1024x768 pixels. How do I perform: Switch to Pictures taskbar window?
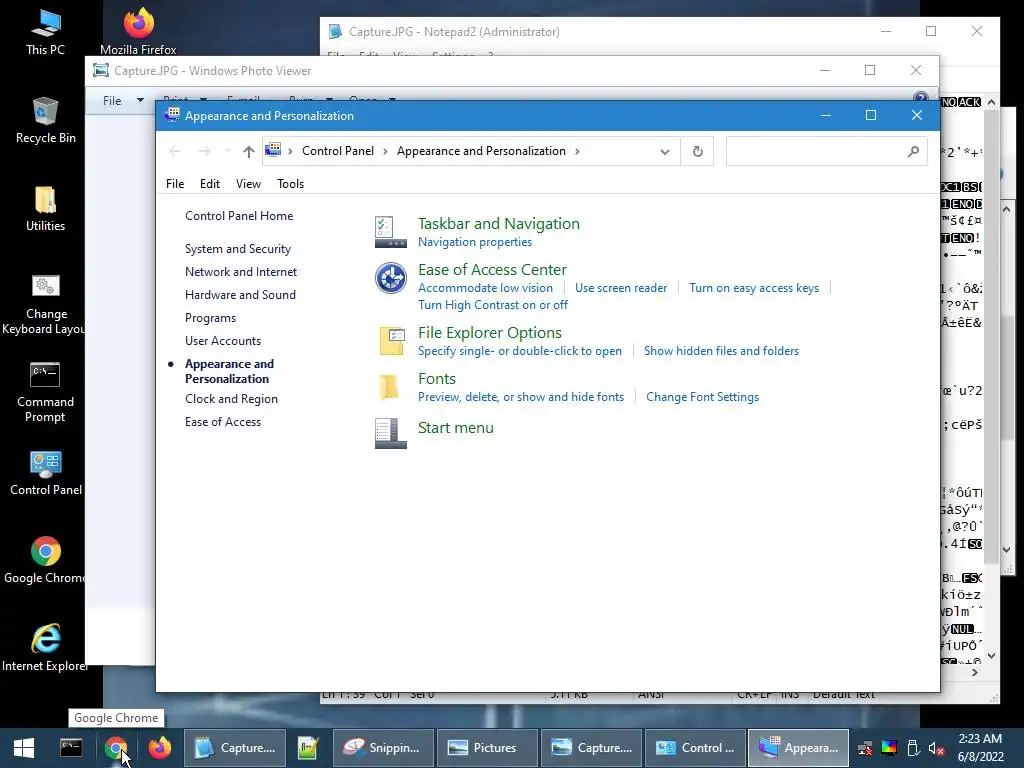pyautogui.click(x=486, y=748)
